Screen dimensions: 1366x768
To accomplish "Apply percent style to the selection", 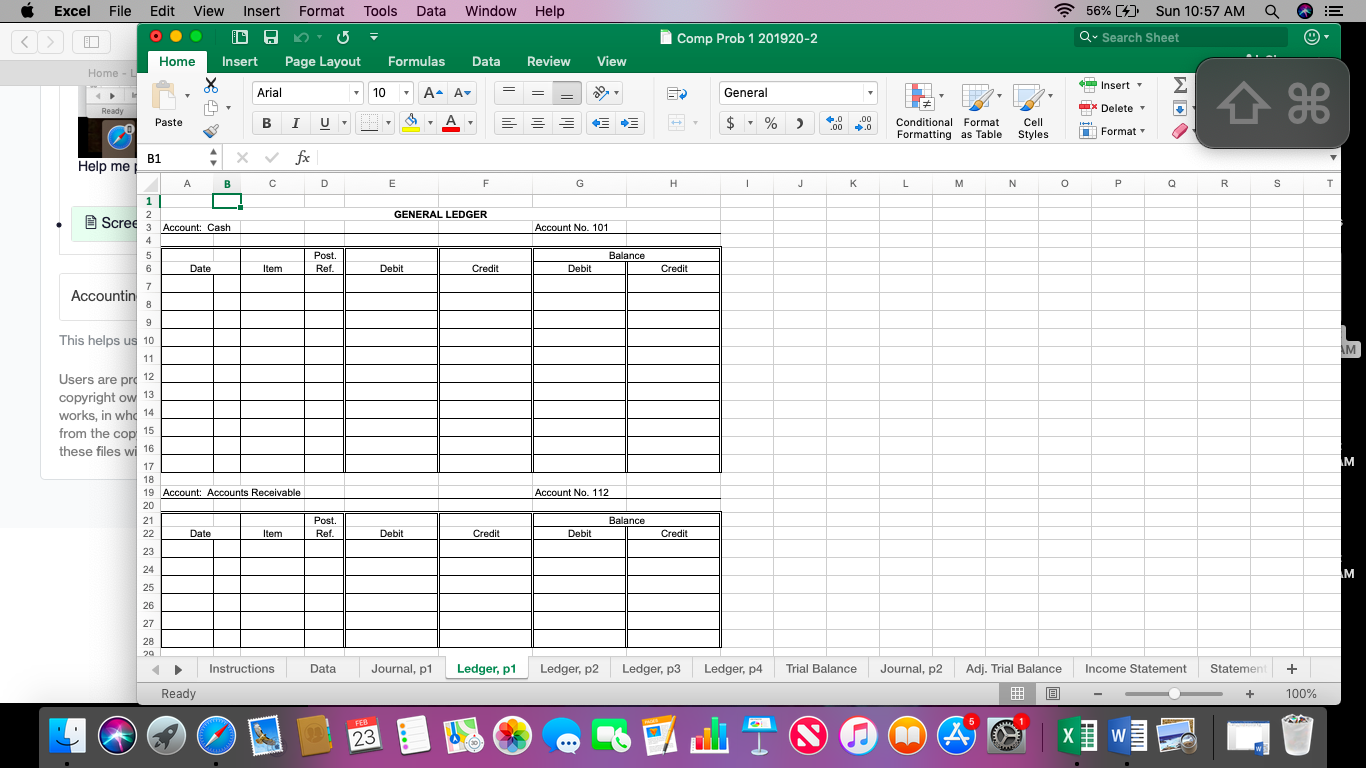I will pos(770,123).
